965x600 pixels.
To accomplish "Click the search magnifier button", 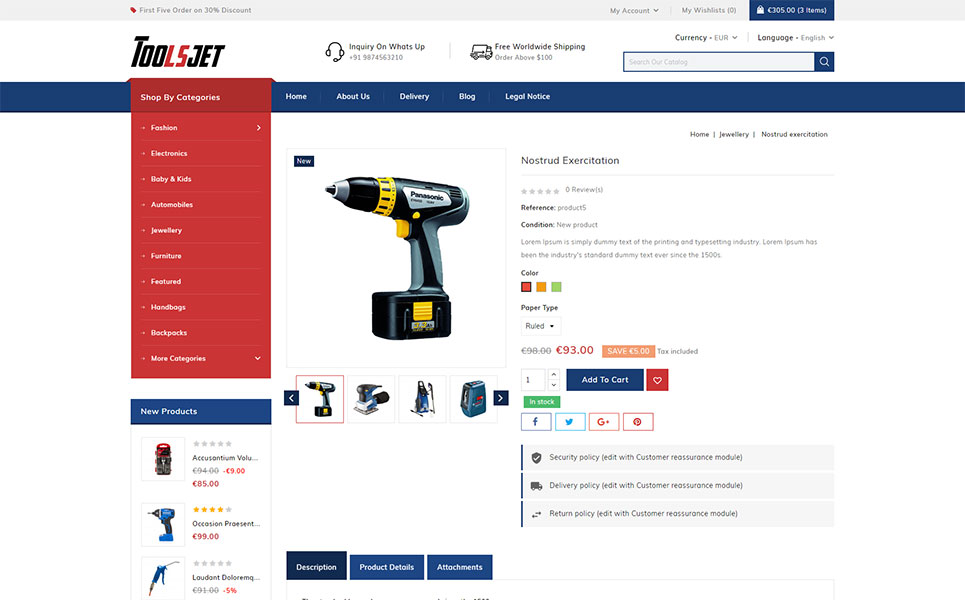I will (x=824, y=62).
